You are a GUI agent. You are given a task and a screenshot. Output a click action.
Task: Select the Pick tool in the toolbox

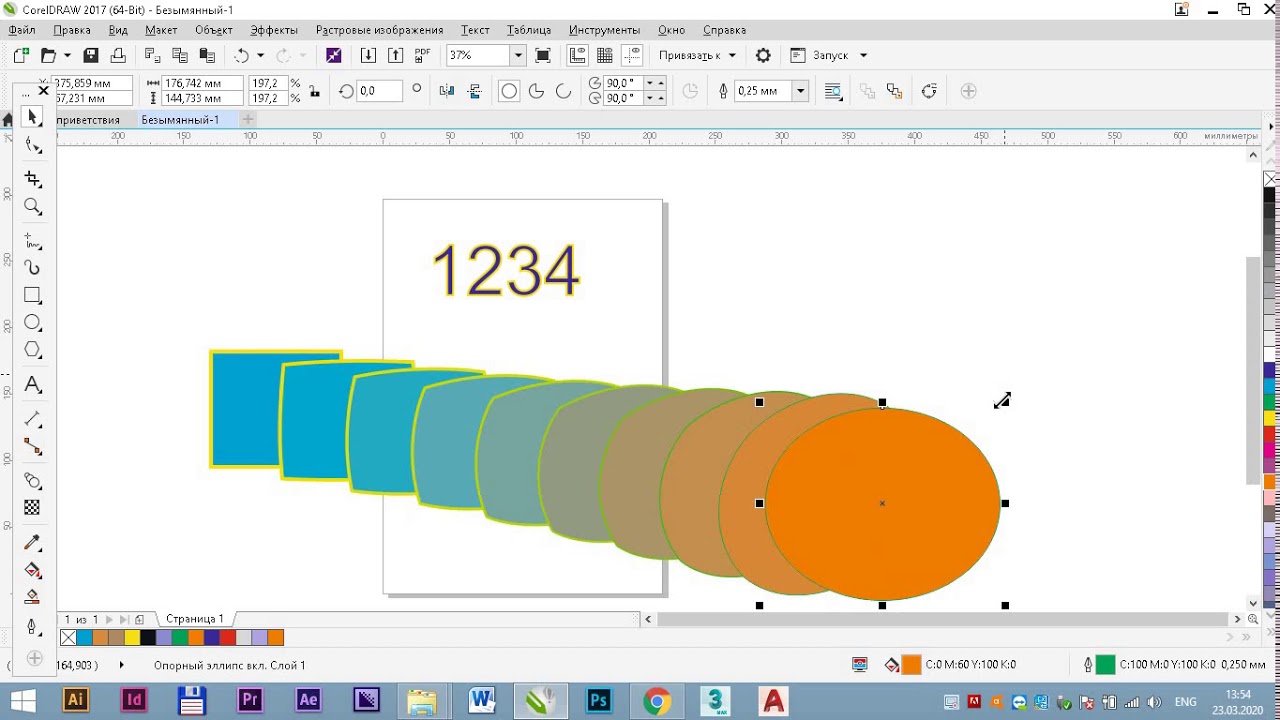[x=32, y=117]
